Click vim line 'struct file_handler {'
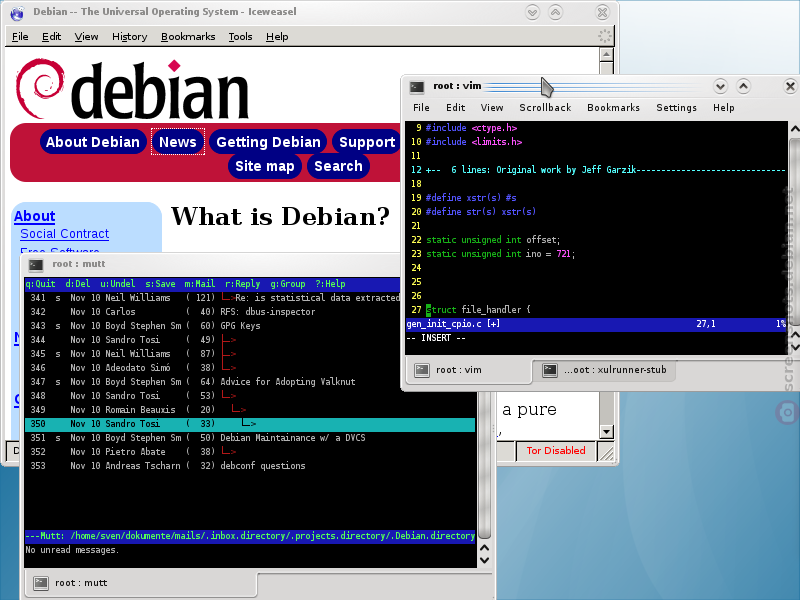Screen dimensions: 800x600 (x=479, y=310)
